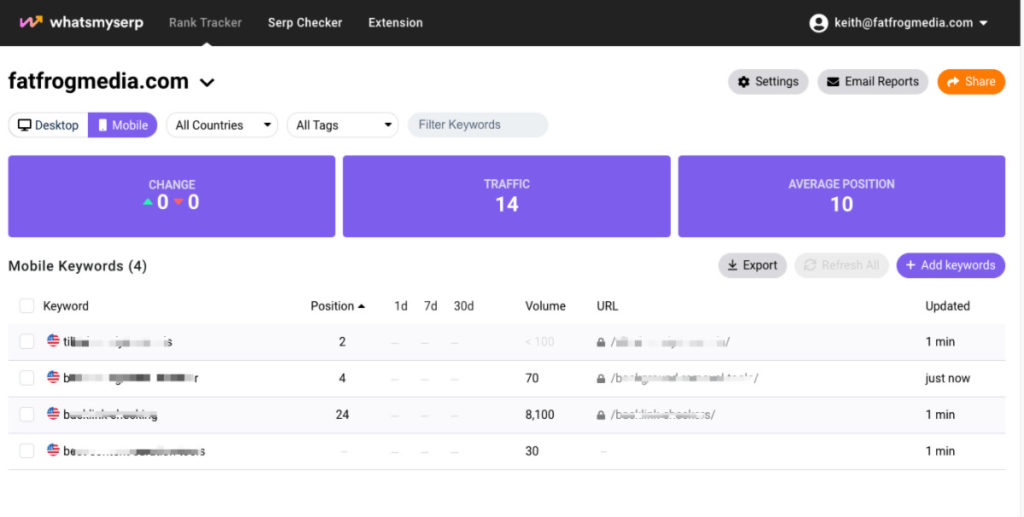Click the download icon in Export

coord(732,265)
